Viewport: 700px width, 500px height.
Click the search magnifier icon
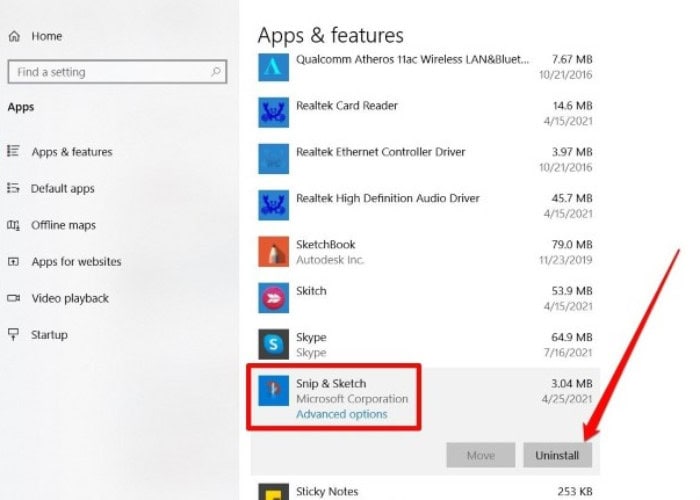click(216, 71)
